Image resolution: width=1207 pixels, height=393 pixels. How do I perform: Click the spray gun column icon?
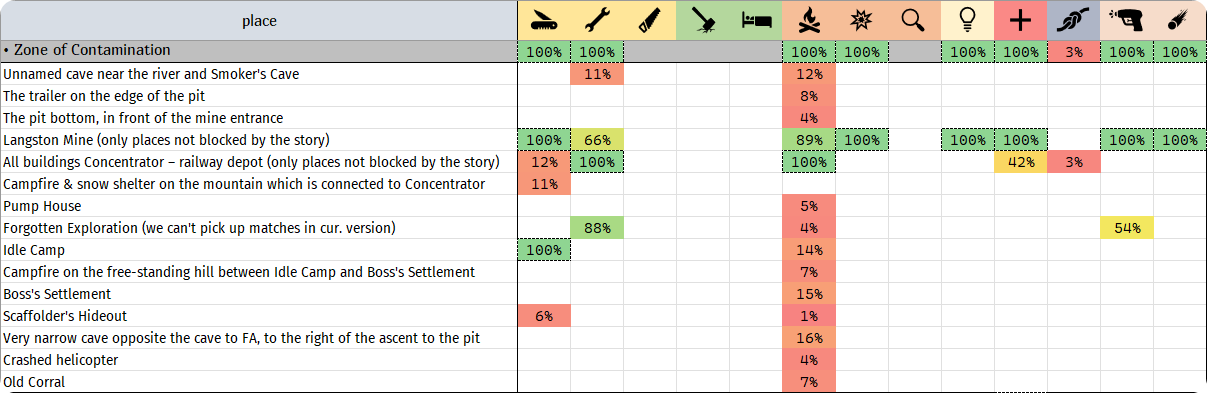tap(1126, 20)
